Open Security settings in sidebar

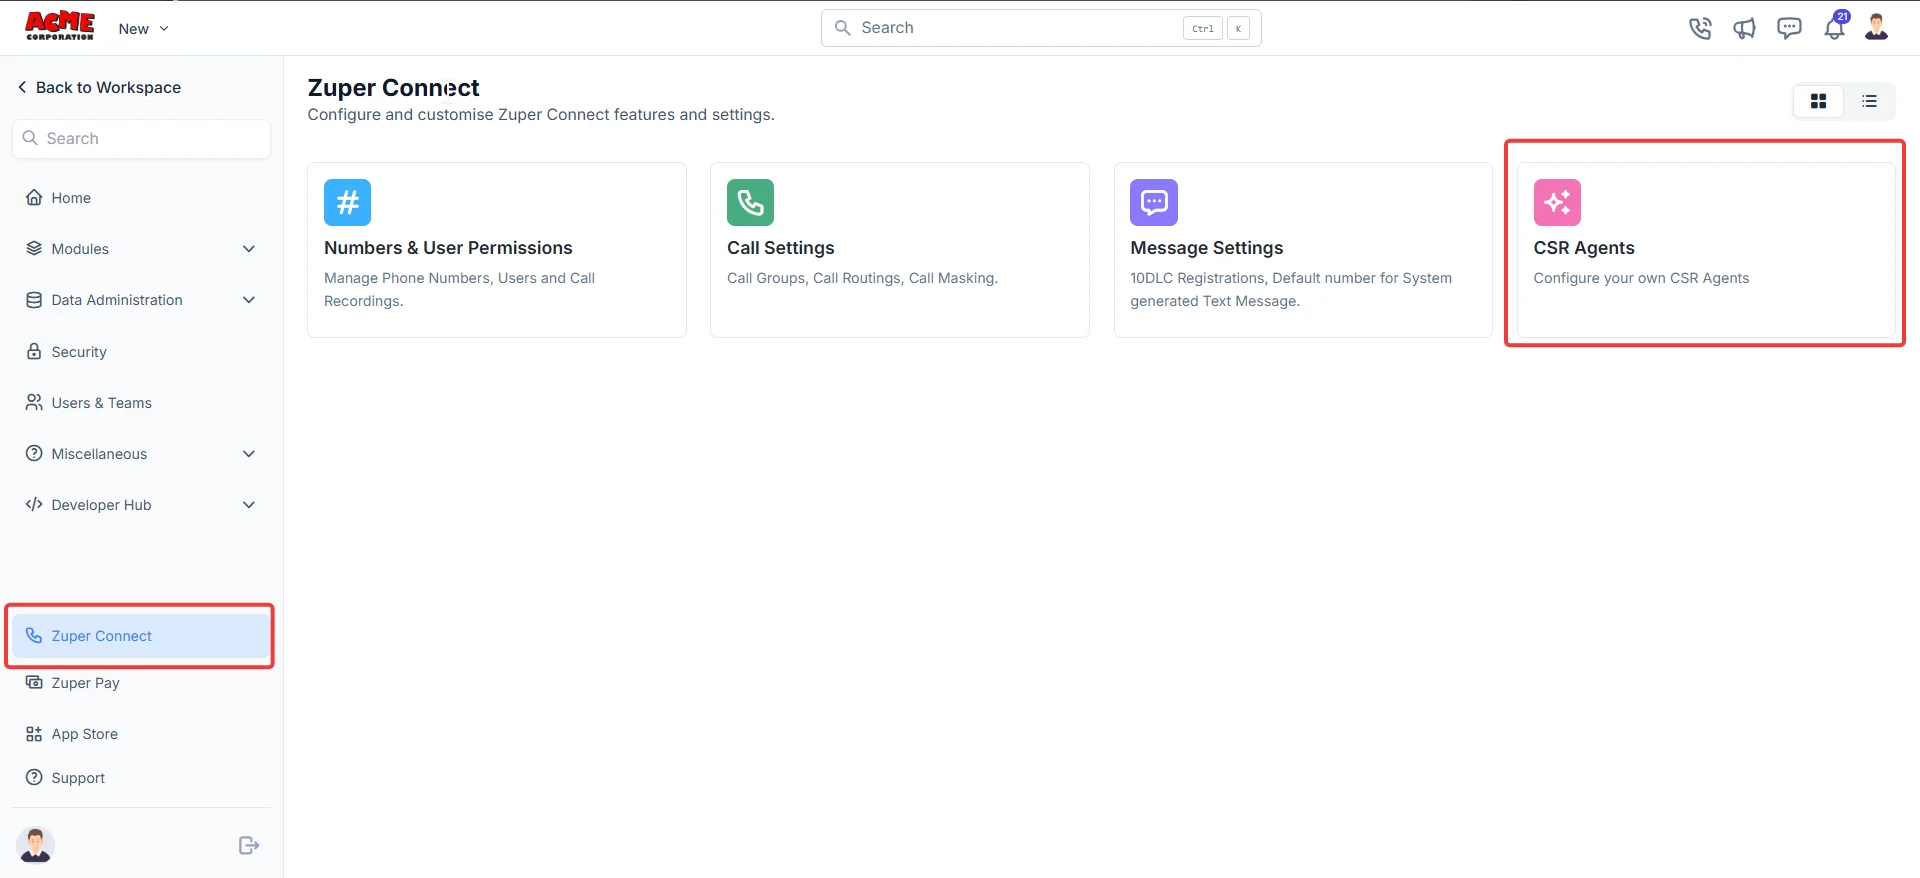pos(141,352)
